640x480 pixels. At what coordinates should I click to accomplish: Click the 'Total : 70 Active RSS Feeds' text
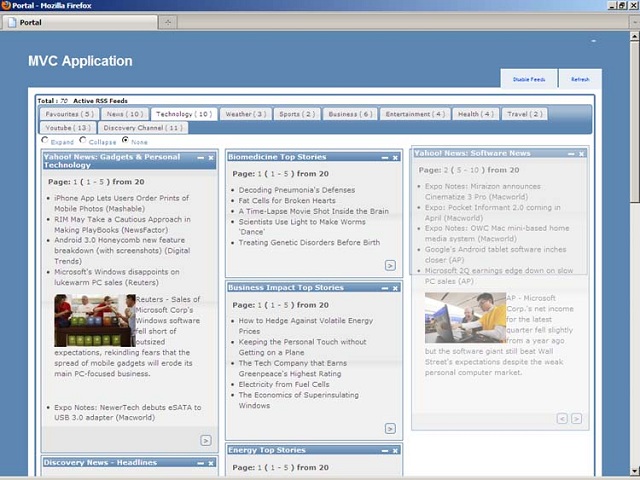click(82, 101)
